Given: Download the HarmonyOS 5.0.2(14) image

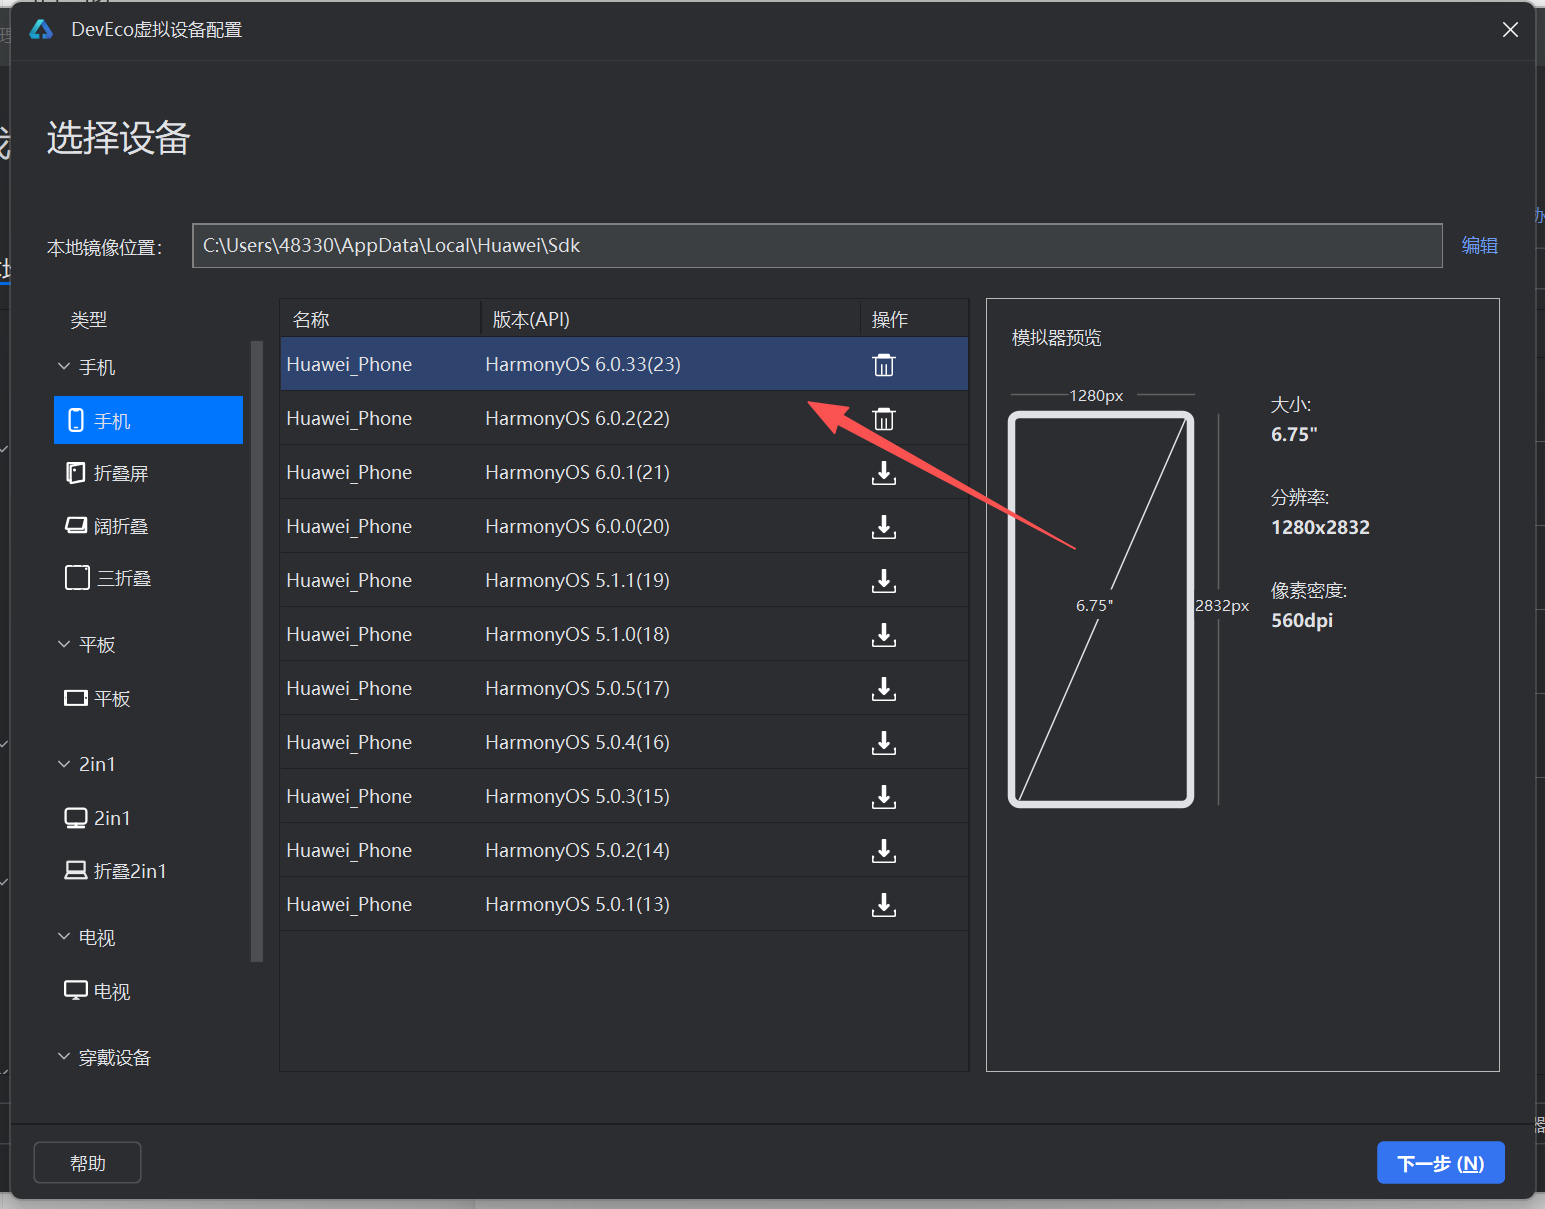Looking at the screenshot, I should (884, 851).
